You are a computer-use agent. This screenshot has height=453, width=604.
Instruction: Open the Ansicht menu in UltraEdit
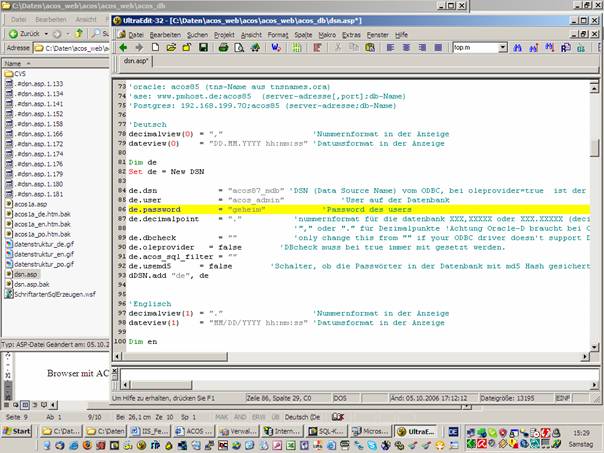(251, 35)
